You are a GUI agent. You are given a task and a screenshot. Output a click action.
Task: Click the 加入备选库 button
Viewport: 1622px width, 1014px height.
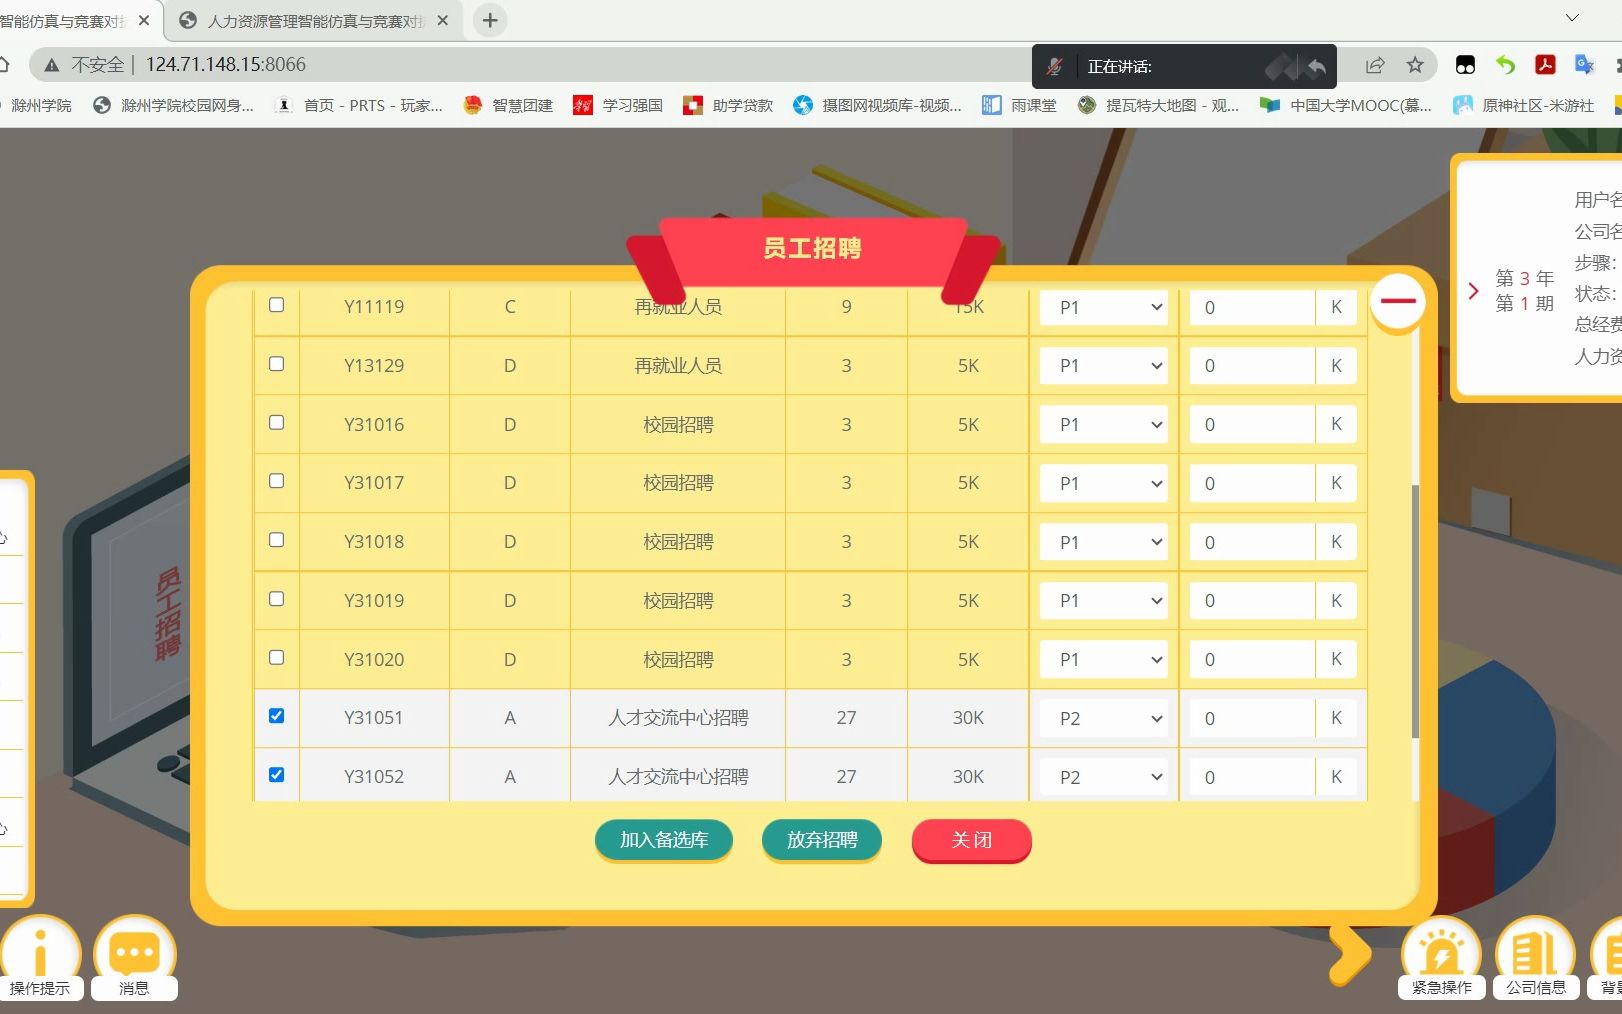664,840
